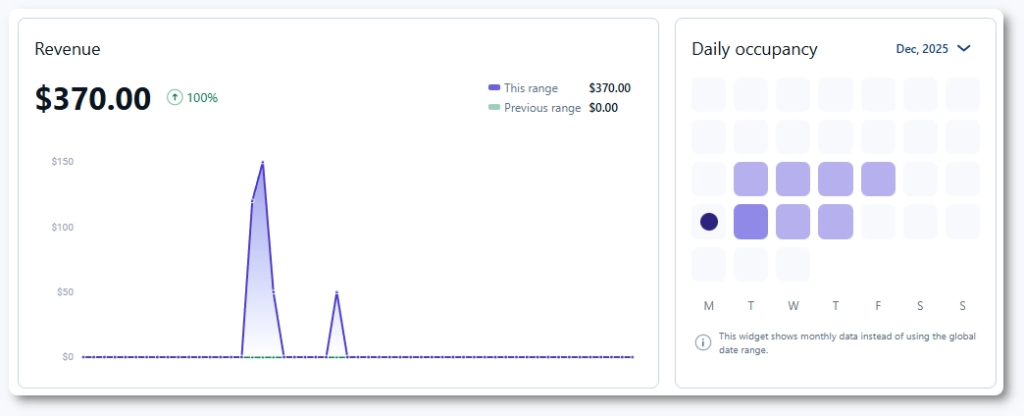Click the darkest purple Tuesday occupancy cell
This screenshot has width=1024, height=416.
point(751,222)
